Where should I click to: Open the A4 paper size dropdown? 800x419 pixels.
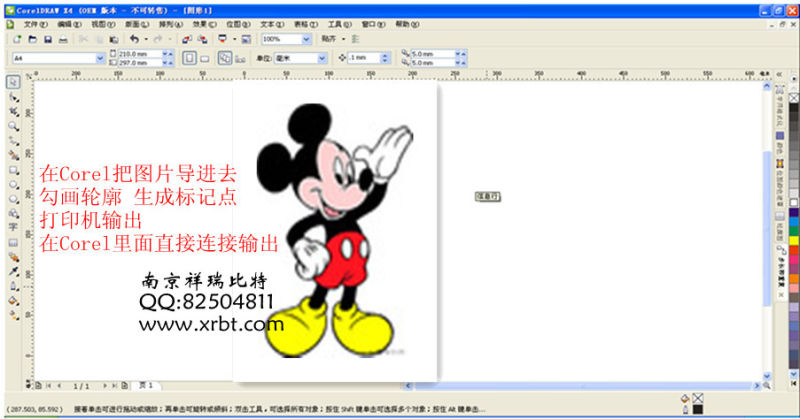[100, 58]
